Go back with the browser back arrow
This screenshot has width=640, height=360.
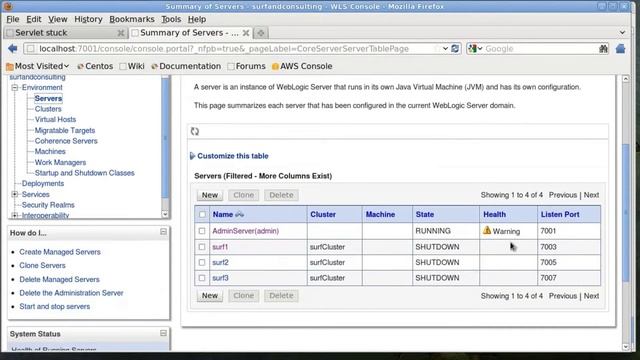tap(13, 49)
